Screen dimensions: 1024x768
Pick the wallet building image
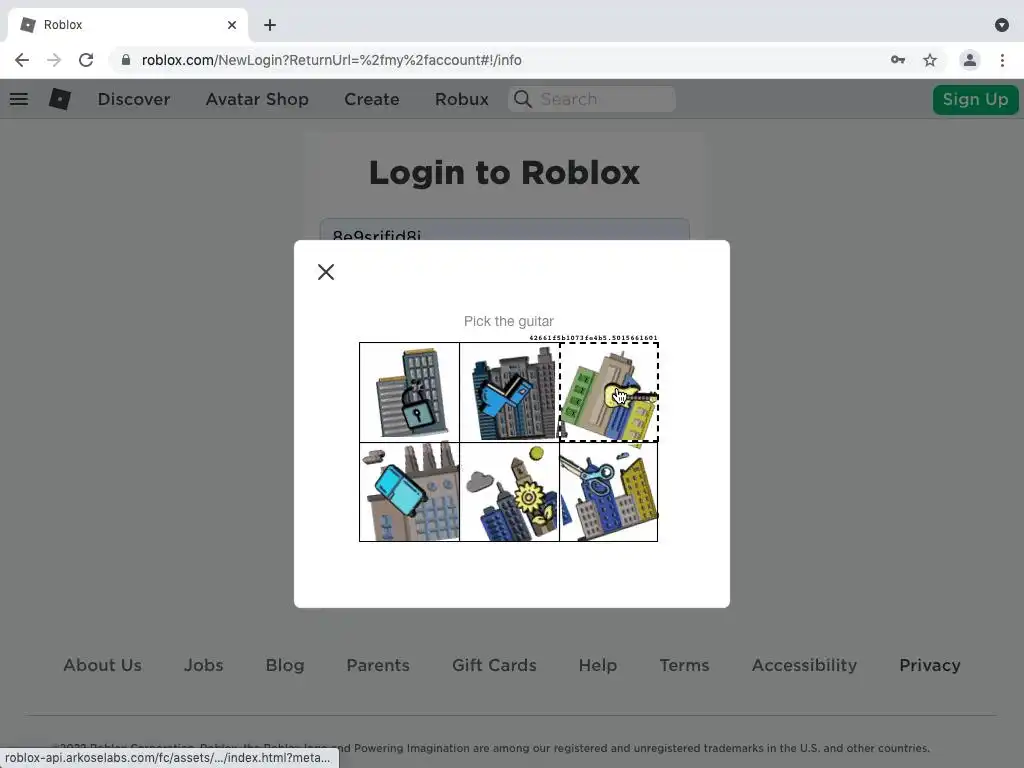tap(509, 392)
